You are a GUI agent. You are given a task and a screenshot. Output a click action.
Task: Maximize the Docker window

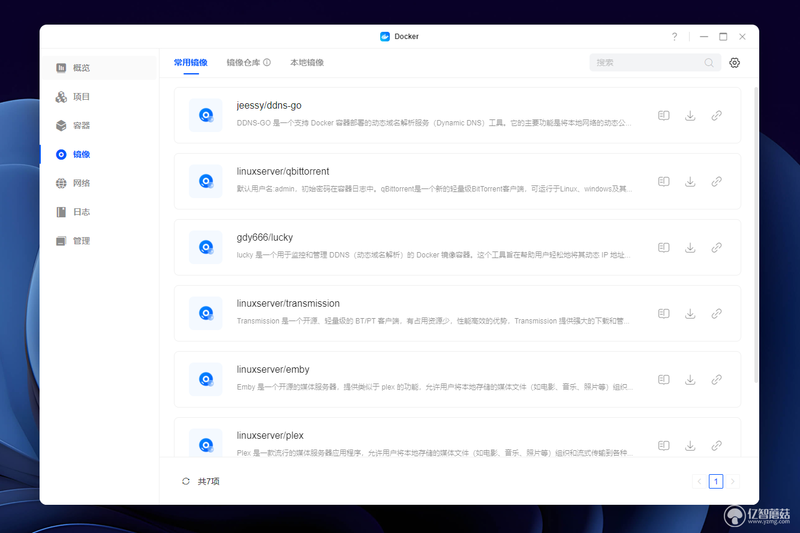(x=723, y=36)
